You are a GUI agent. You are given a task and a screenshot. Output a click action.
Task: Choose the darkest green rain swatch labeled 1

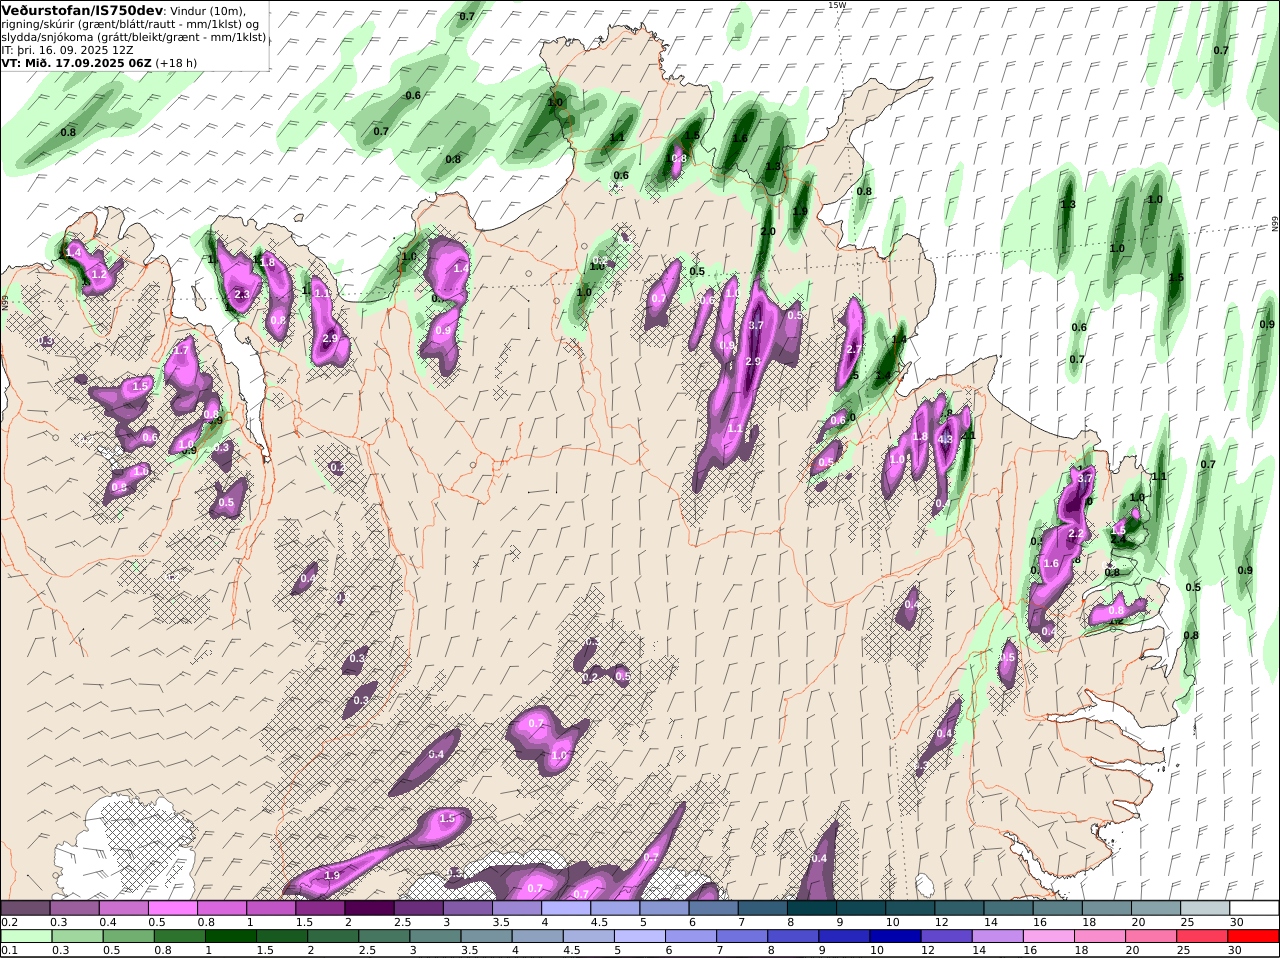(x=231, y=936)
